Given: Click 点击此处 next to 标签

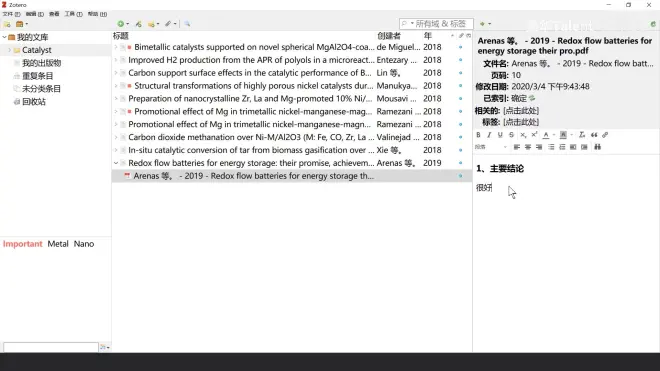Looking at the screenshot, I should pos(521,122).
